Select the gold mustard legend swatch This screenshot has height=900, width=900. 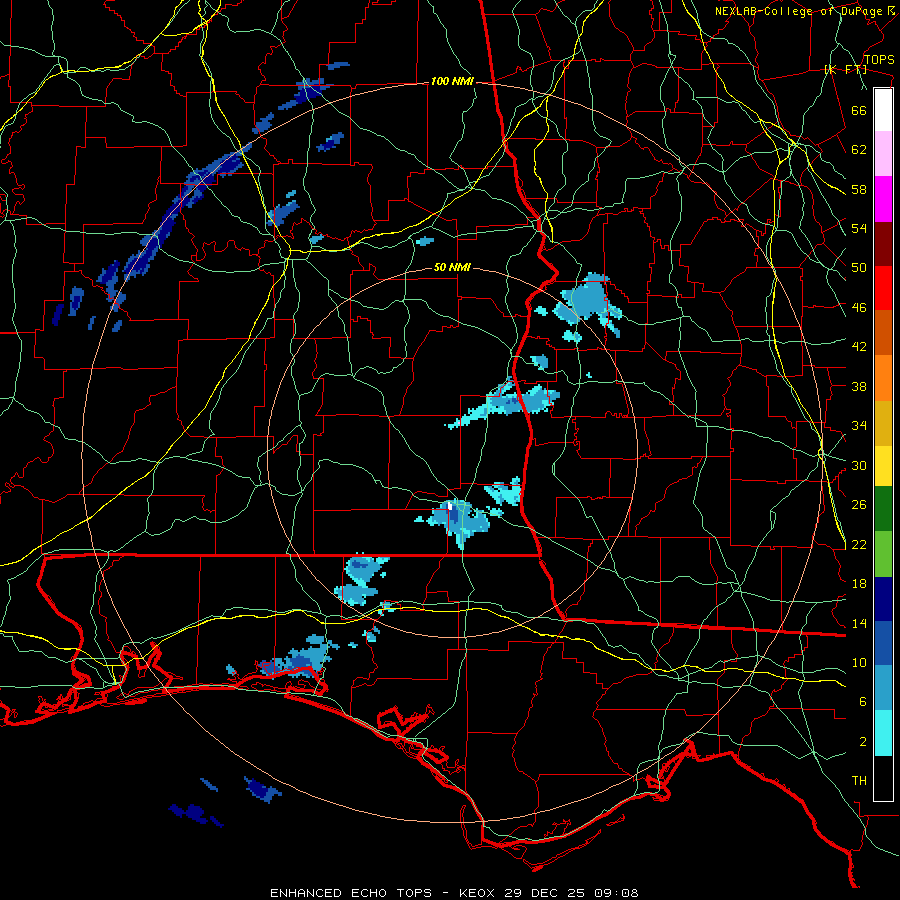(x=883, y=423)
